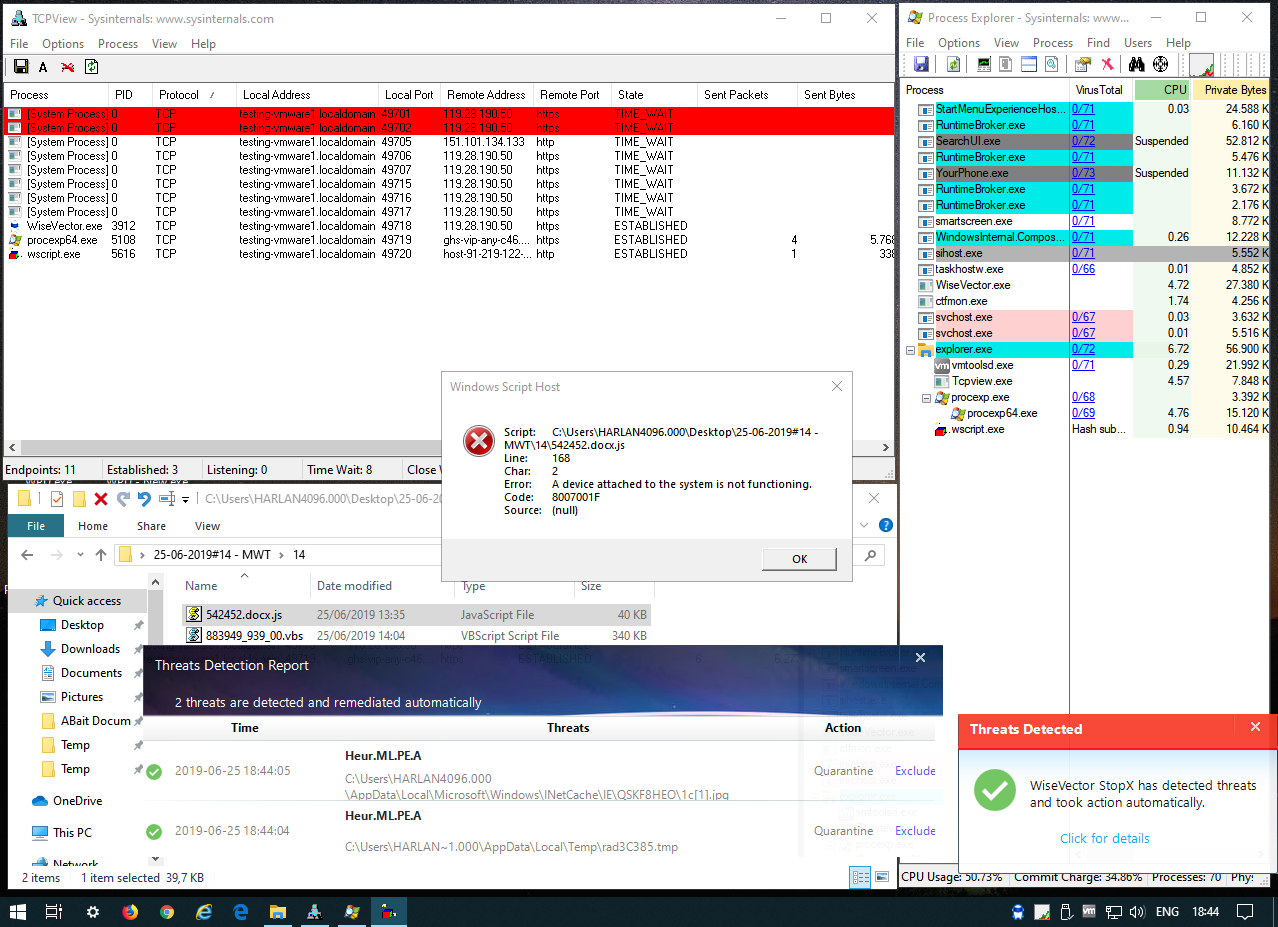This screenshot has height=927, width=1278.
Task: Open recent locations dropdown arrow in File Explorer
Action: (80, 555)
